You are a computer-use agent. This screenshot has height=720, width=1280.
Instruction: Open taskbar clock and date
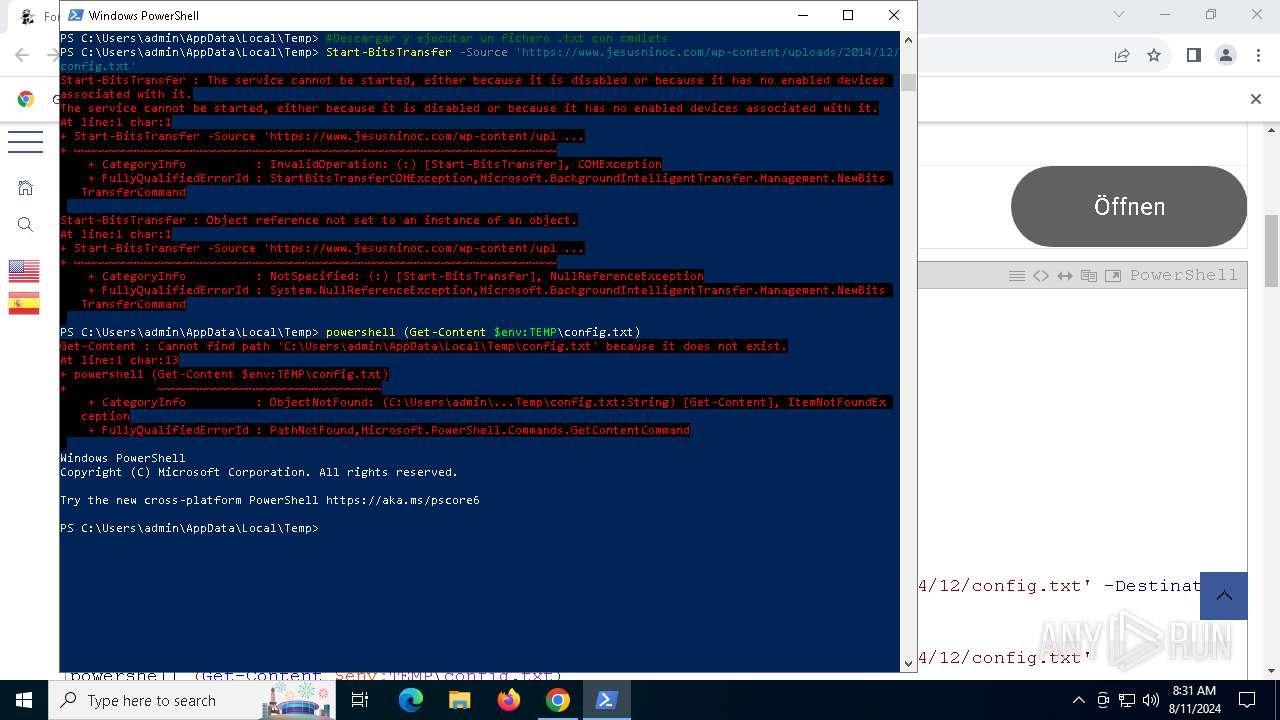tap(1194, 700)
